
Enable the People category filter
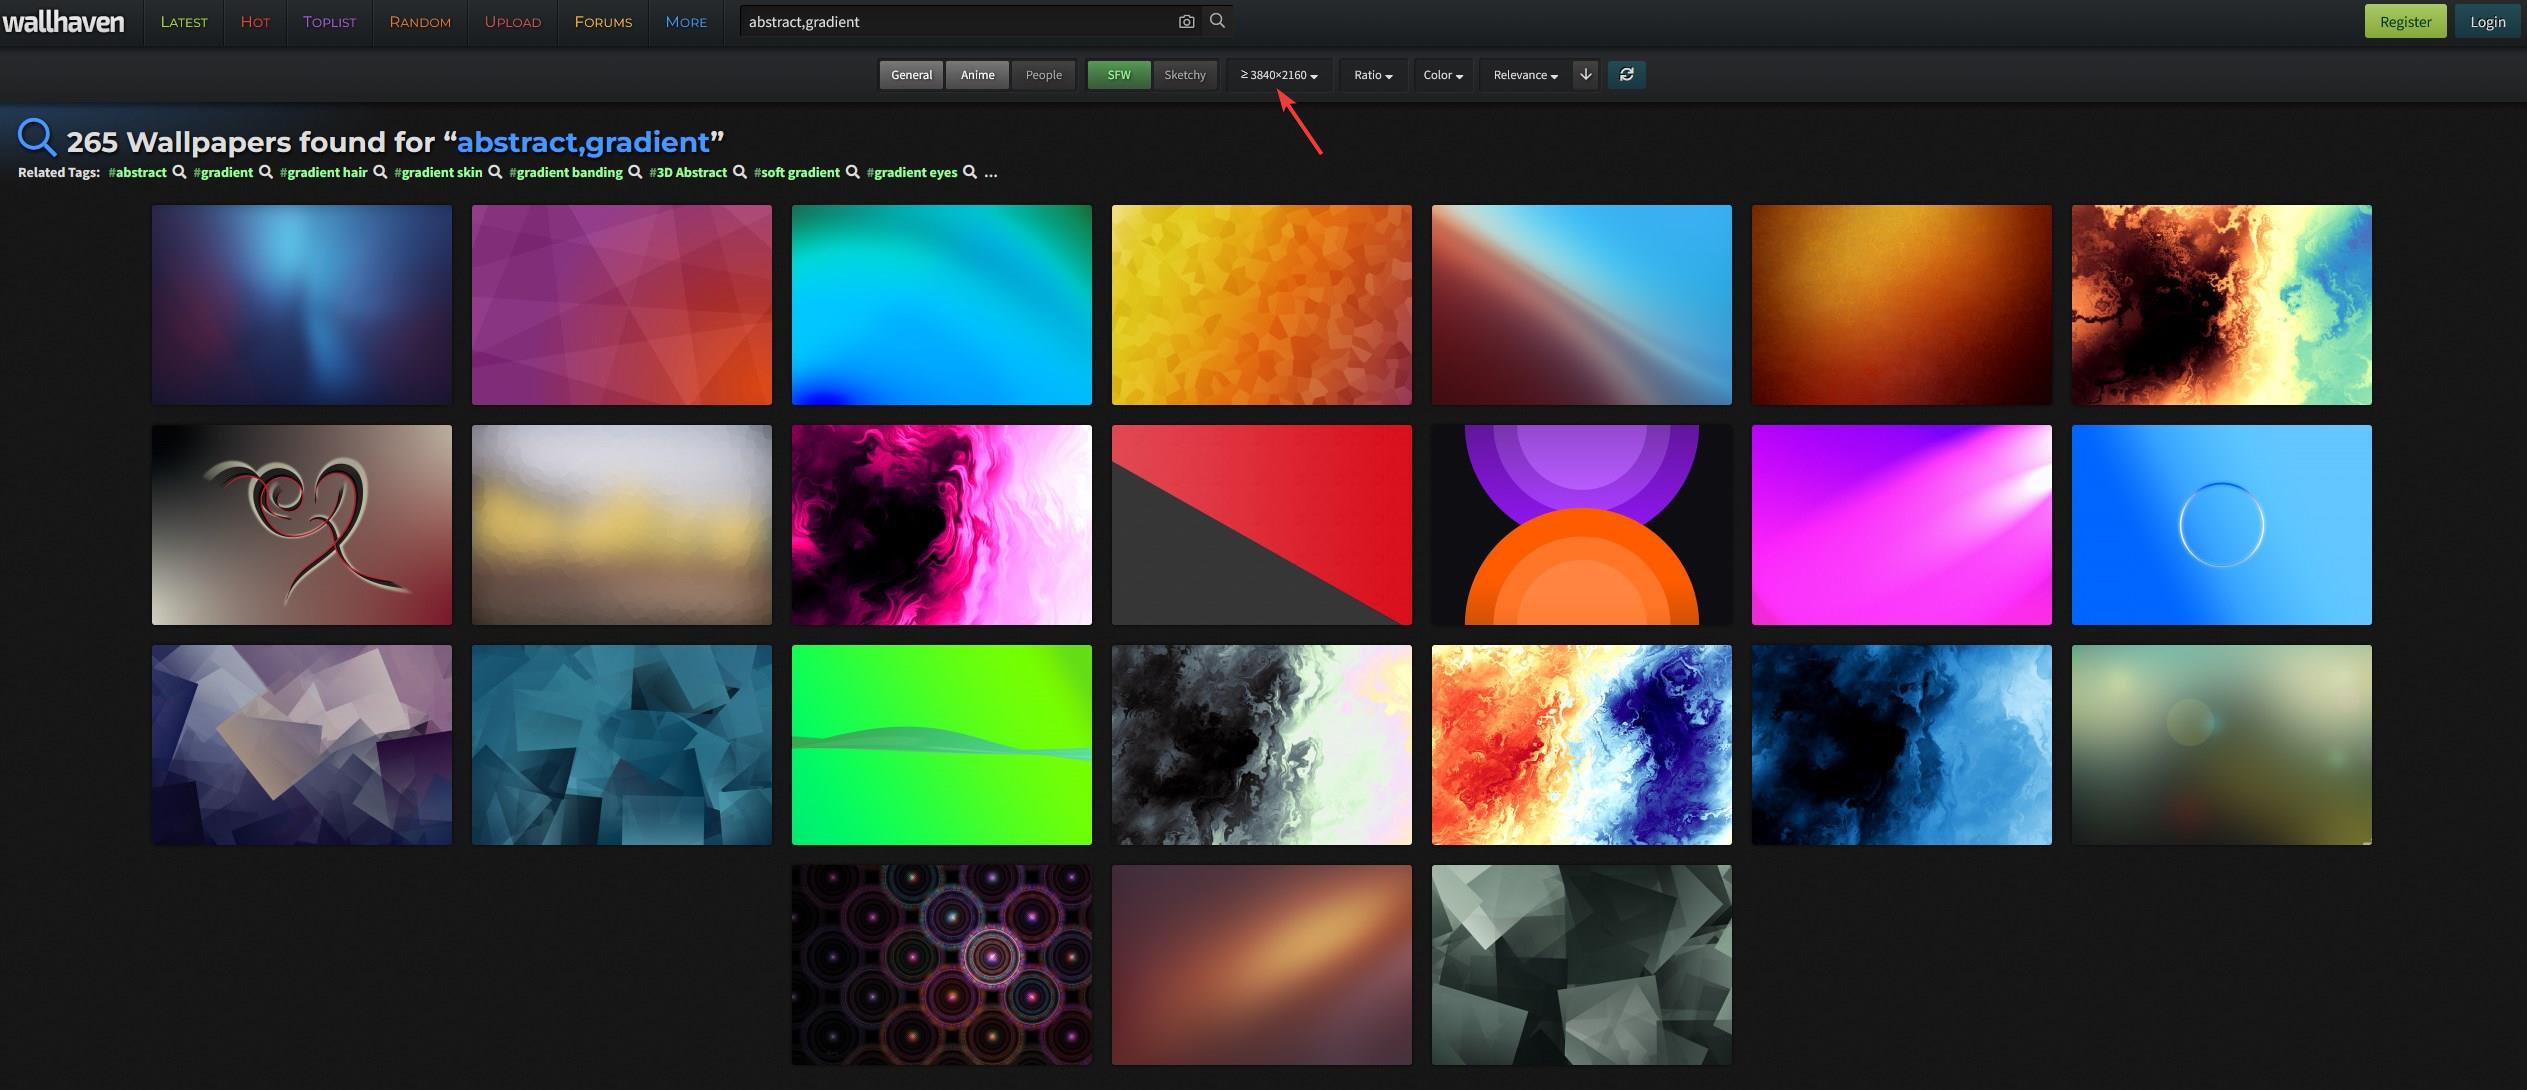tap(1043, 75)
